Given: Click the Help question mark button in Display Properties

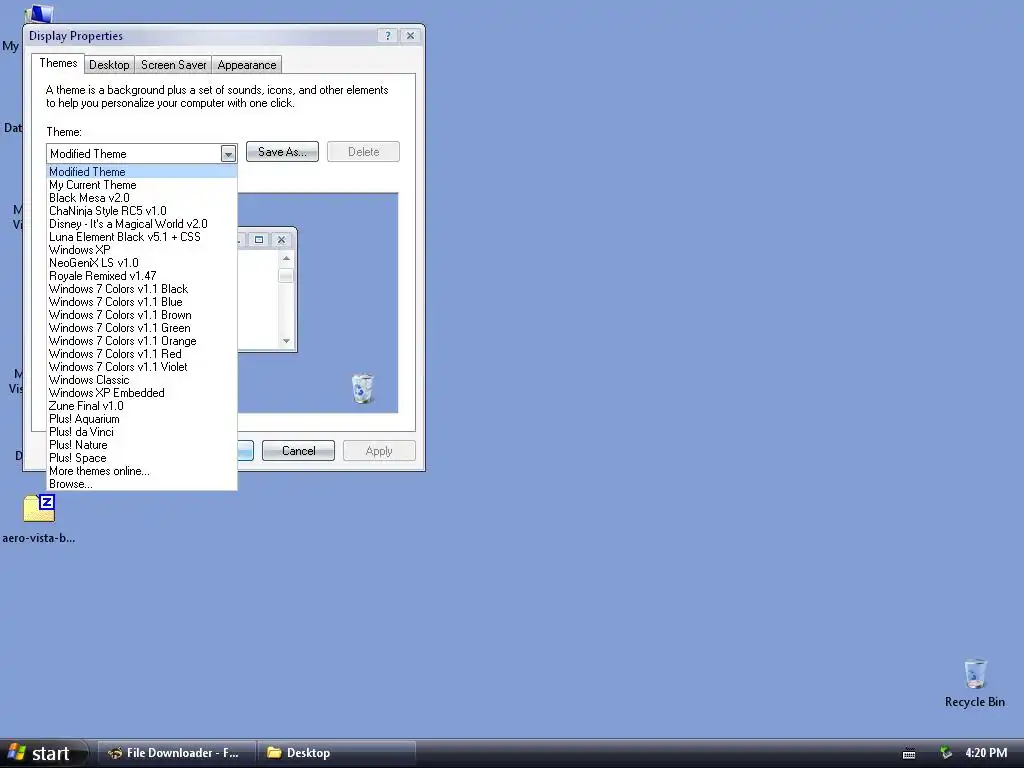Looking at the screenshot, I should pos(388,36).
